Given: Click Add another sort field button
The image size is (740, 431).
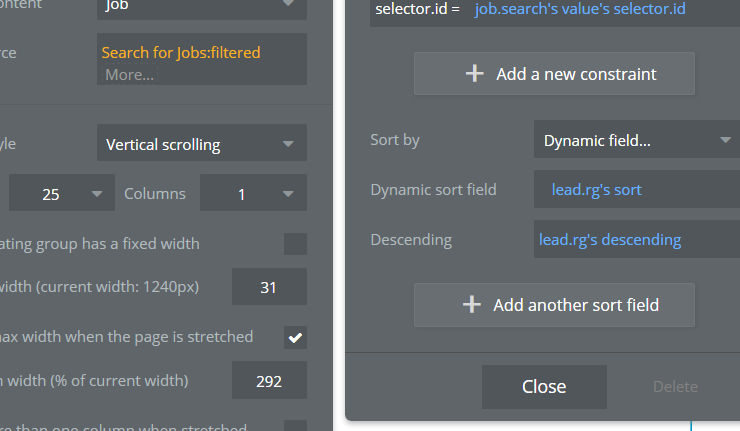Looking at the screenshot, I should click(x=554, y=305).
